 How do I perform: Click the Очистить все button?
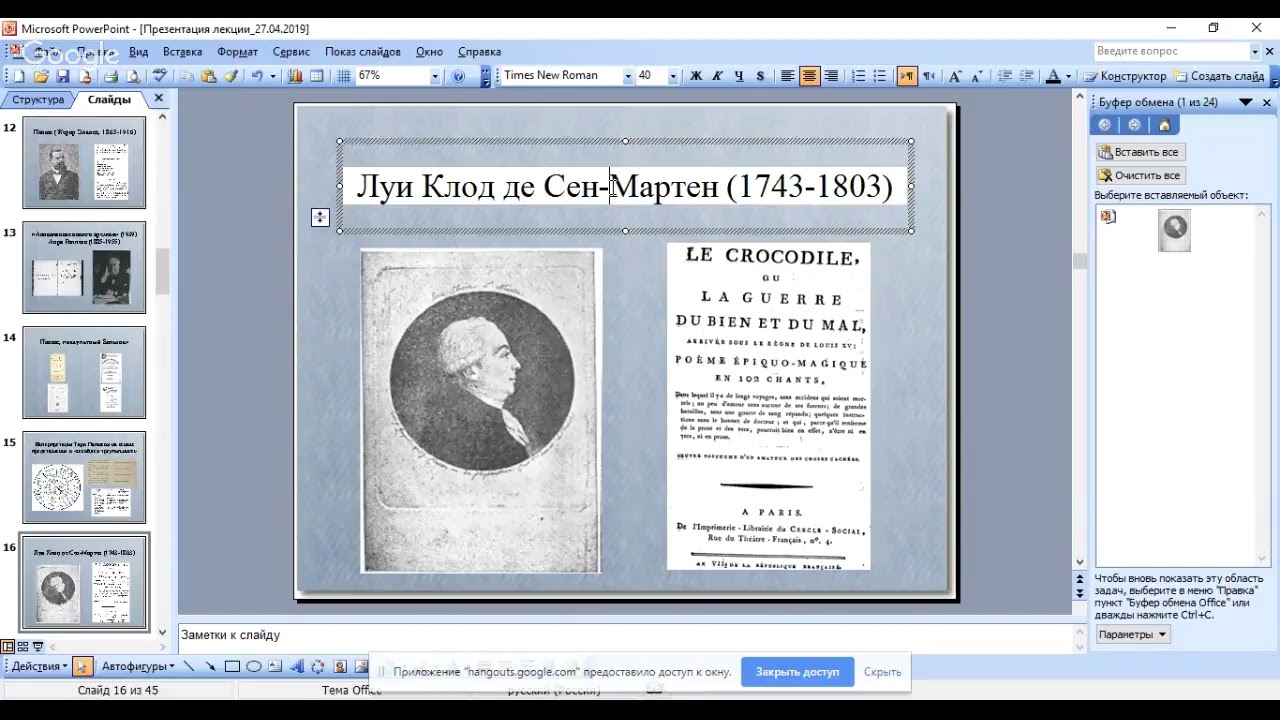tap(1140, 175)
